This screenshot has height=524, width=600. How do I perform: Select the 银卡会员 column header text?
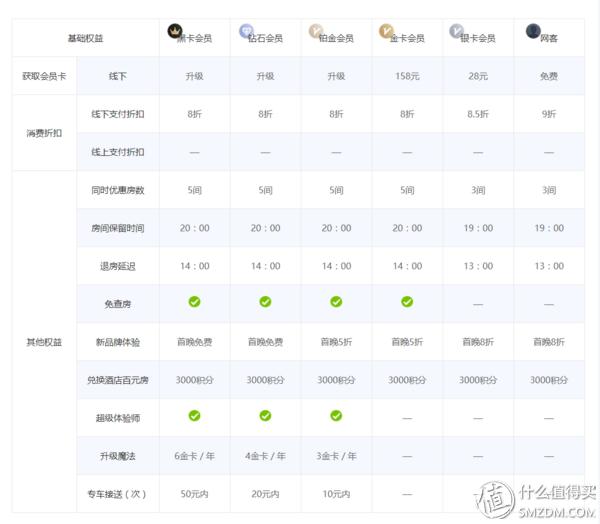click(x=478, y=38)
